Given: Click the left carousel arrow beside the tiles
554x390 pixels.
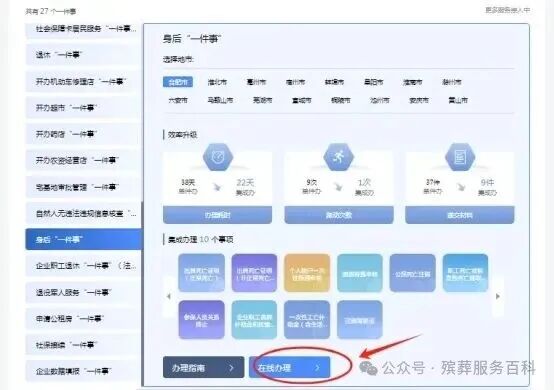Looking at the screenshot, I should click(x=169, y=296).
